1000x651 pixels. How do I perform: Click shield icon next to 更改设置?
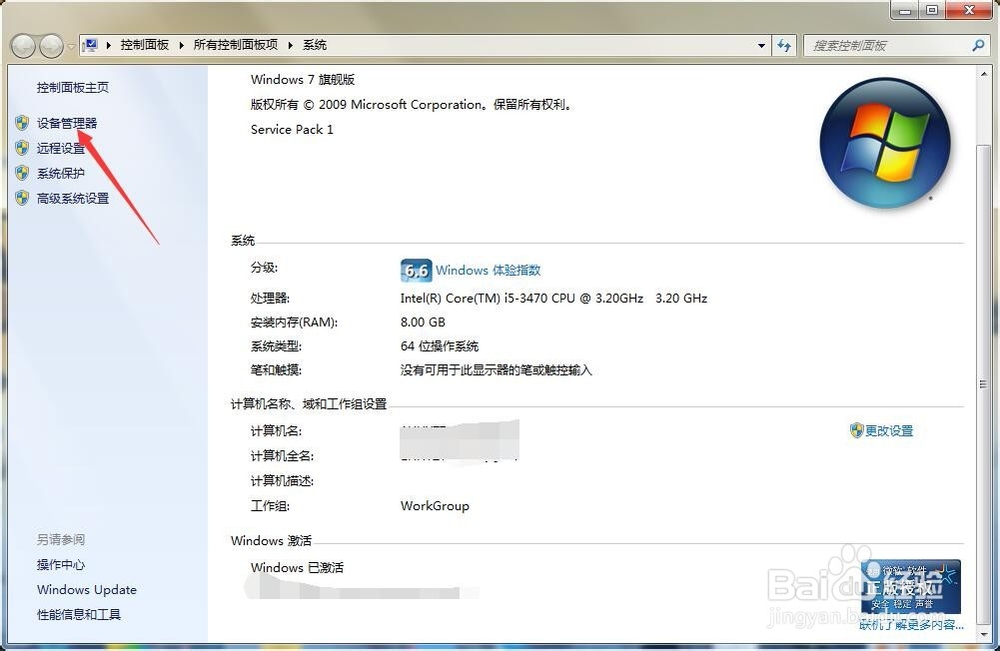pos(857,430)
